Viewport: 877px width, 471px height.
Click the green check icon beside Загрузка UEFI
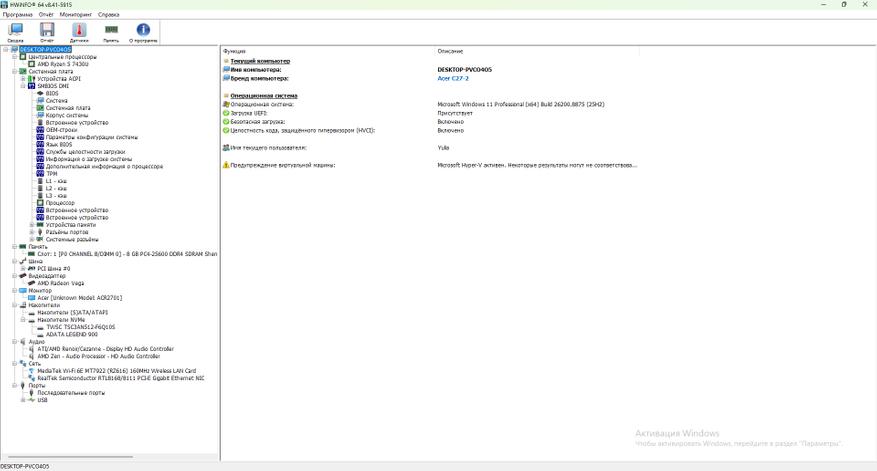[x=226, y=113]
